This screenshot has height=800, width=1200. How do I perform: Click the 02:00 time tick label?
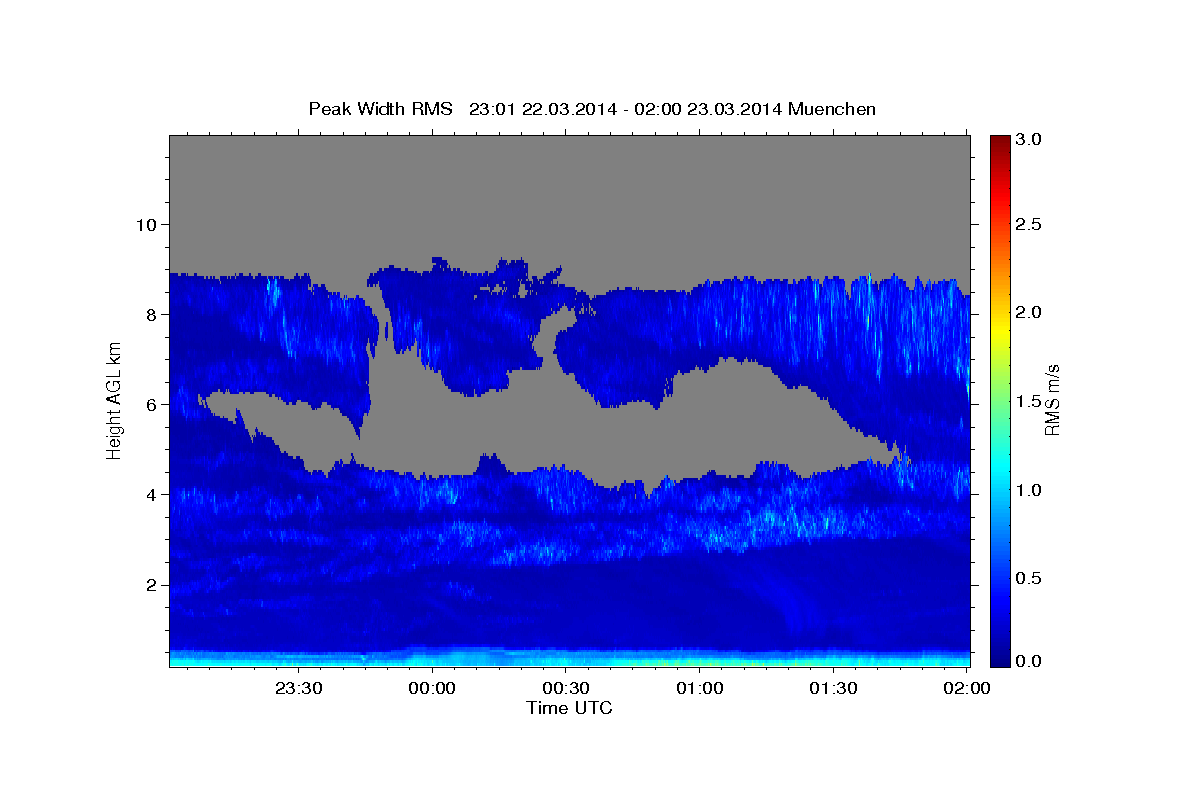click(966, 688)
